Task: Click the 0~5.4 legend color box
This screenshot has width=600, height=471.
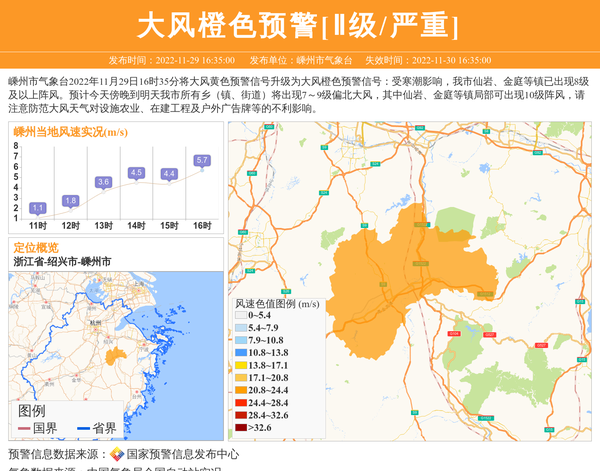Action: click(x=241, y=315)
